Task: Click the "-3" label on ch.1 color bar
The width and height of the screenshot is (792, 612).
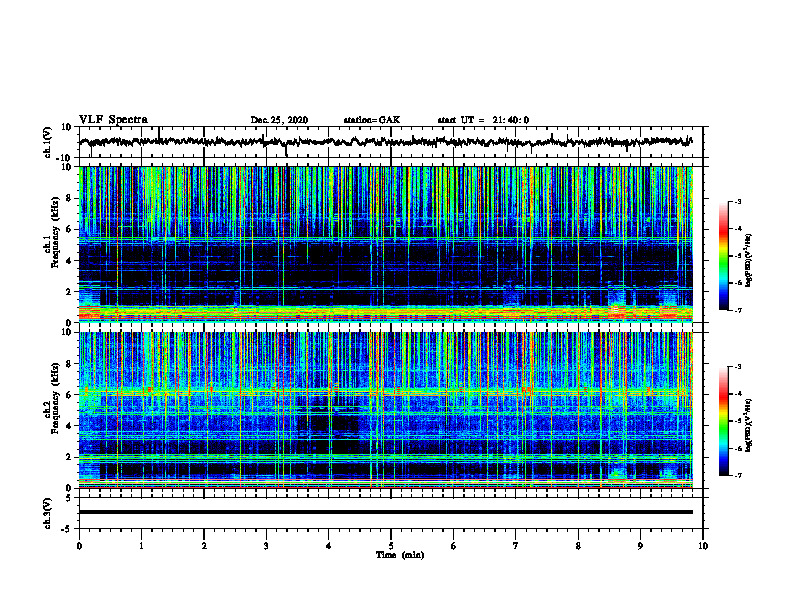Action: coord(737,202)
